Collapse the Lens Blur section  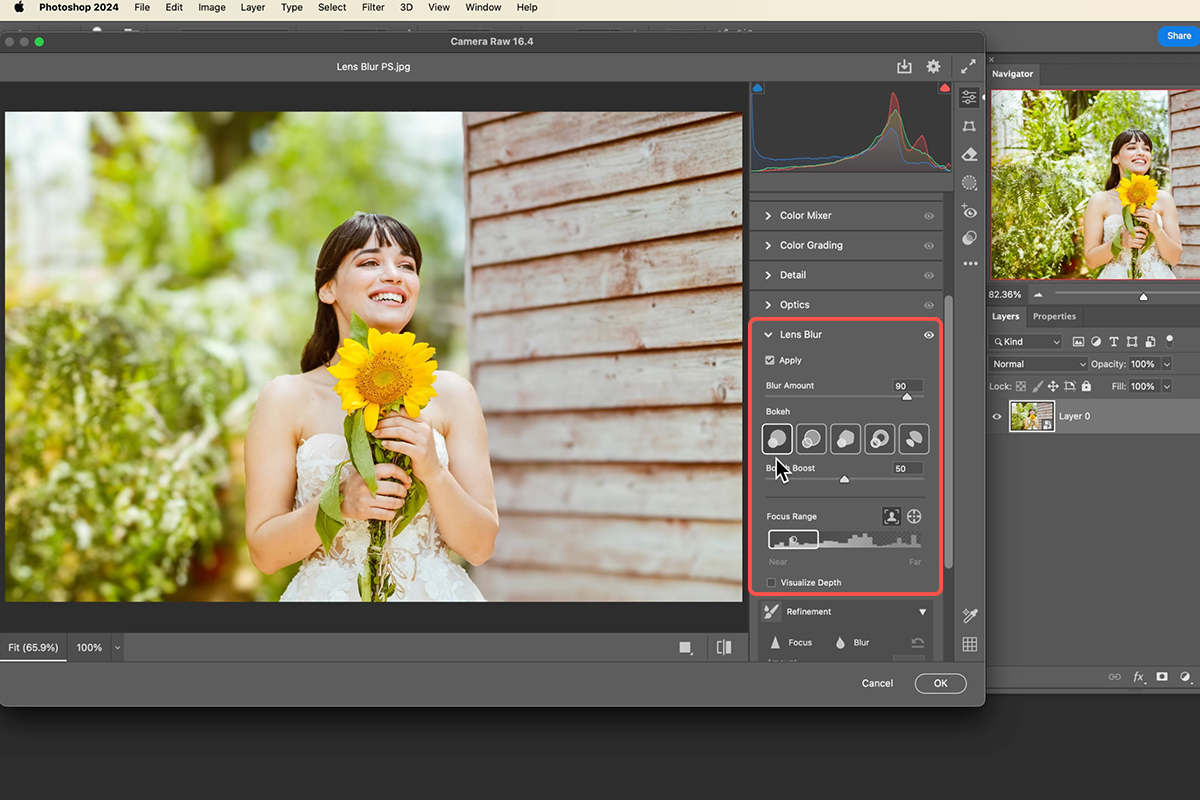(x=768, y=334)
